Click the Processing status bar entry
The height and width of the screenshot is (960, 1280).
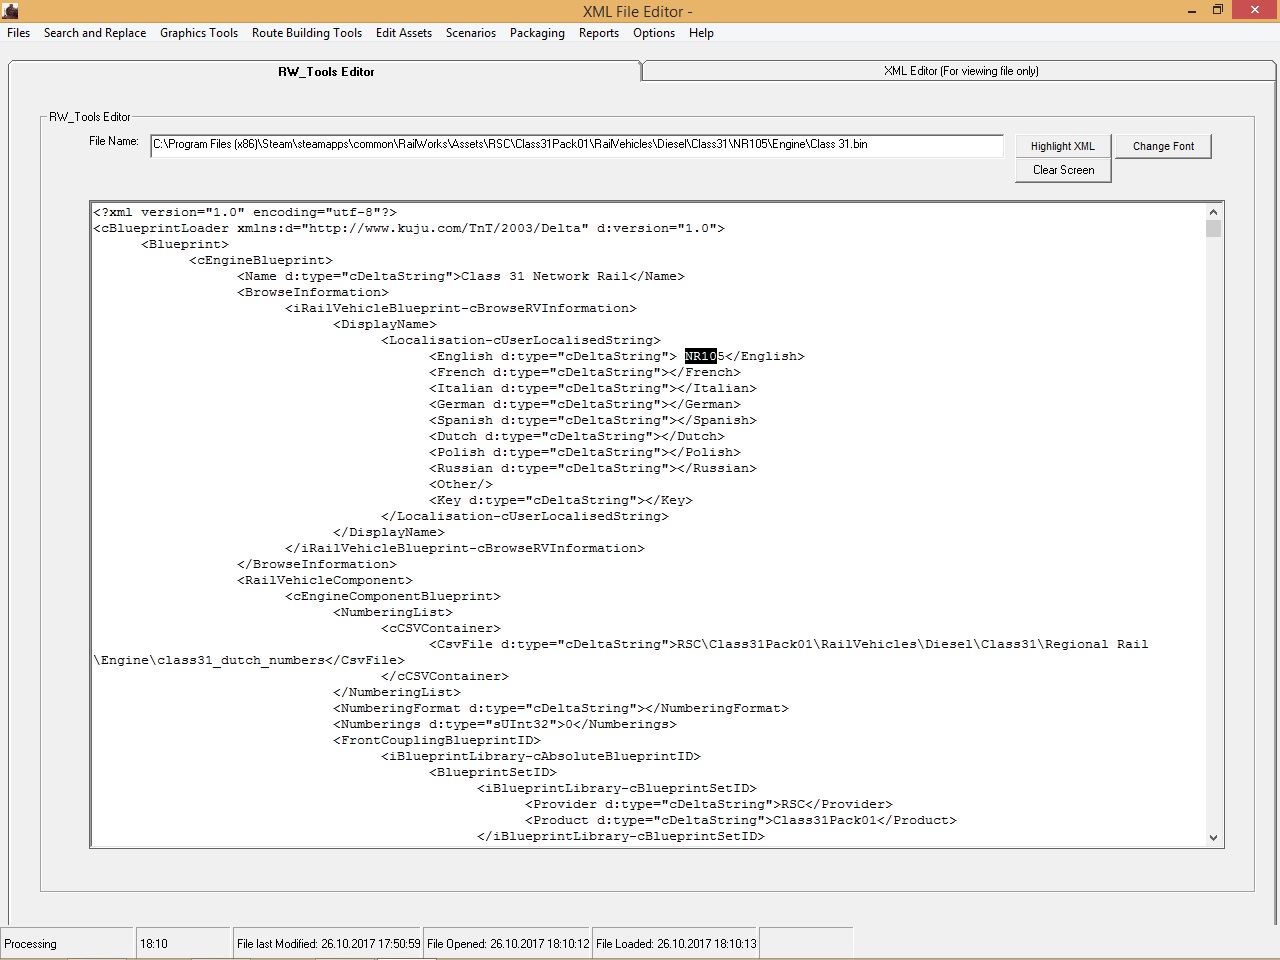tap(68, 944)
